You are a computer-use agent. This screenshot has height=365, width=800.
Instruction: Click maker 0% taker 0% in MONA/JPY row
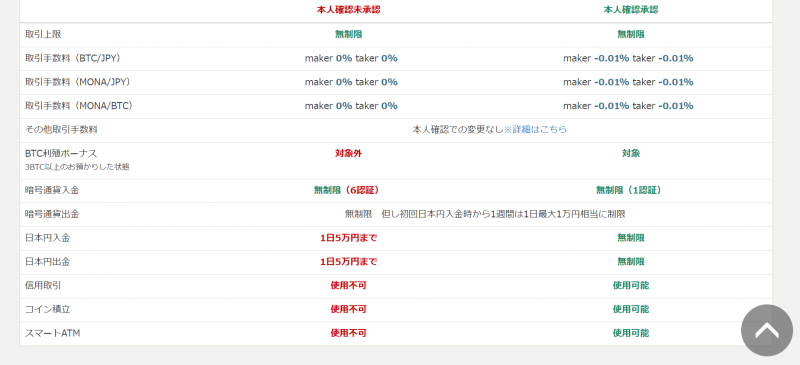click(x=351, y=82)
